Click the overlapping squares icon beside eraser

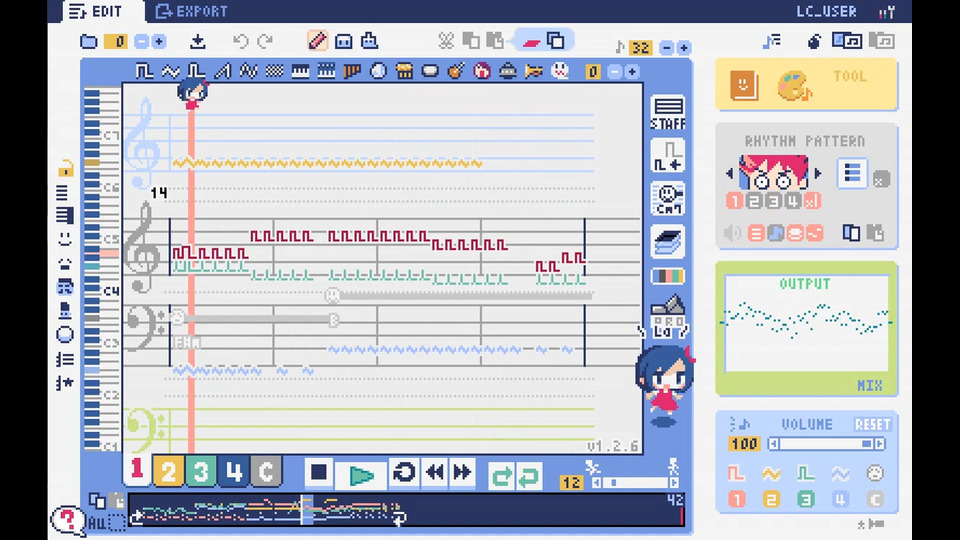pyautogui.click(x=556, y=41)
